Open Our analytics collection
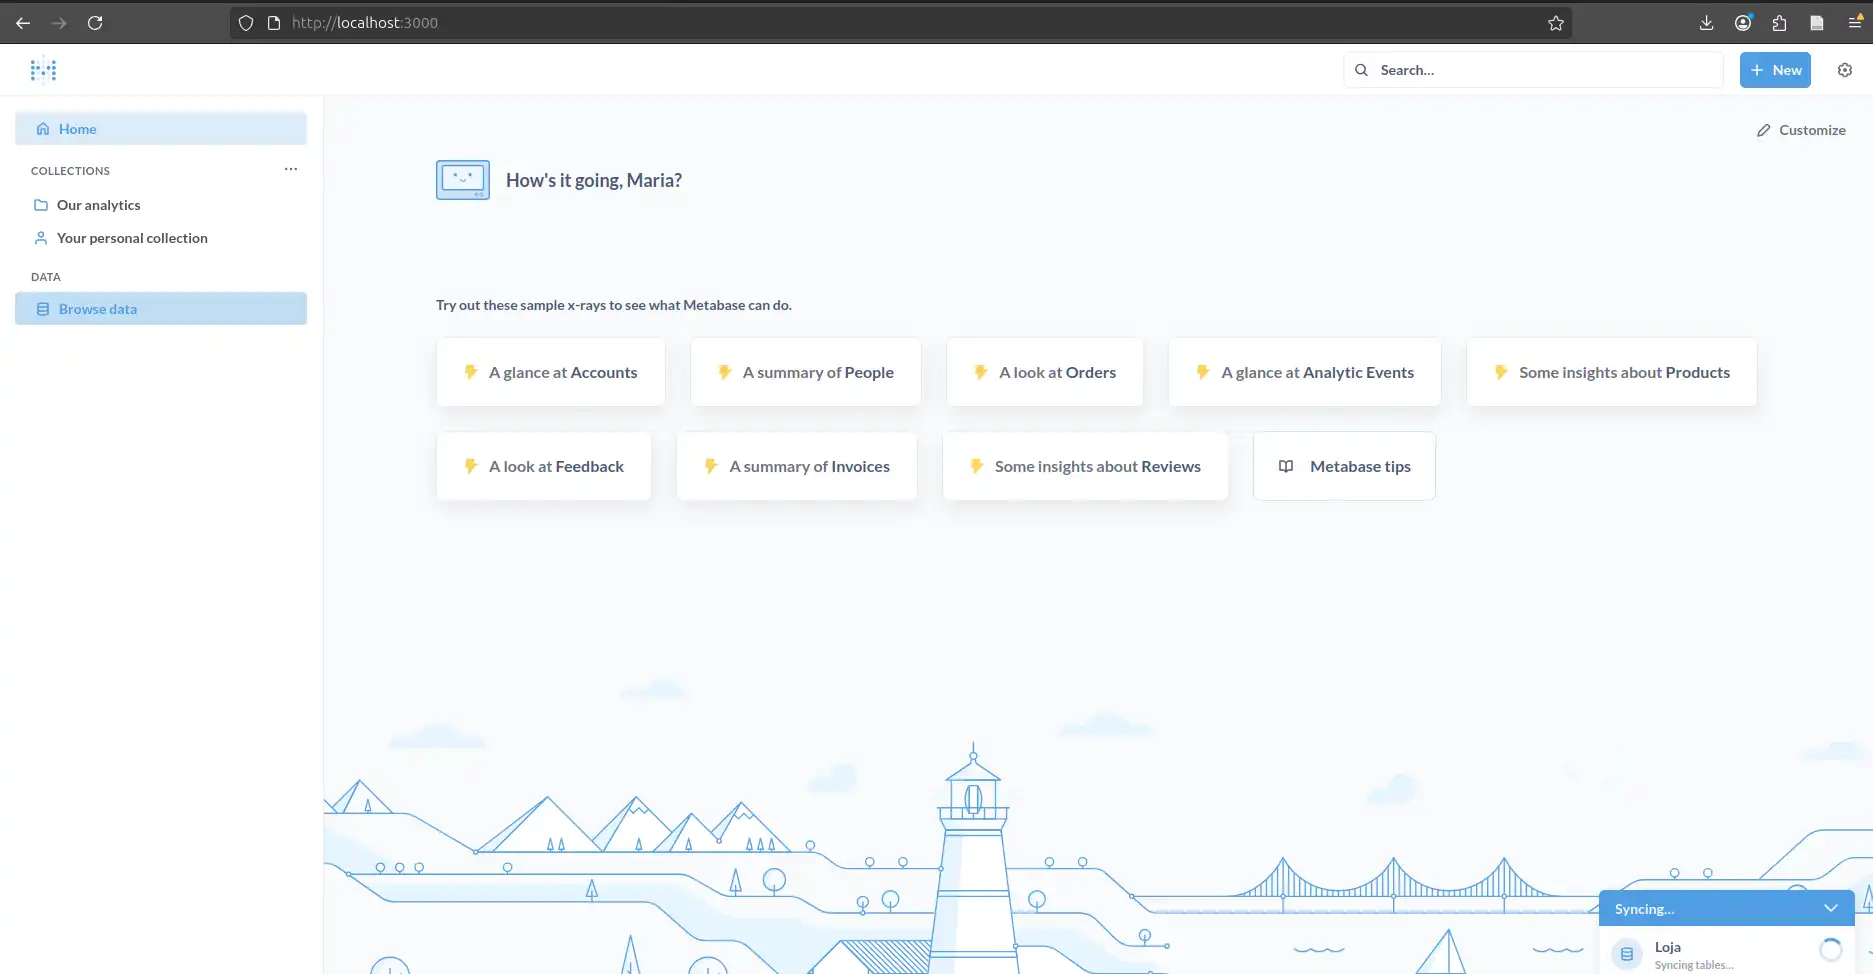The image size is (1873, 974). coord(161,205)
